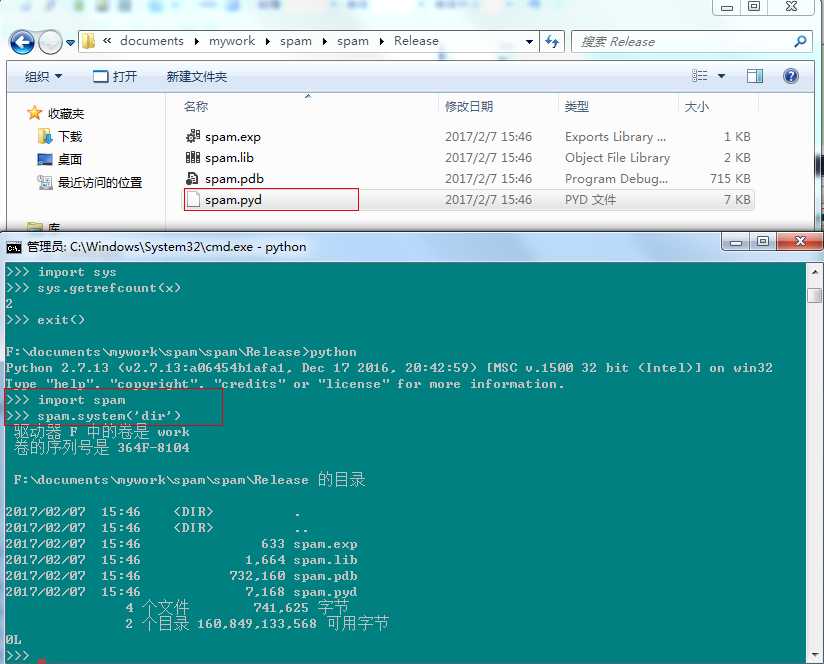Change view using the view icon
This screenshot has height=664, width=824.
(699, 76)
